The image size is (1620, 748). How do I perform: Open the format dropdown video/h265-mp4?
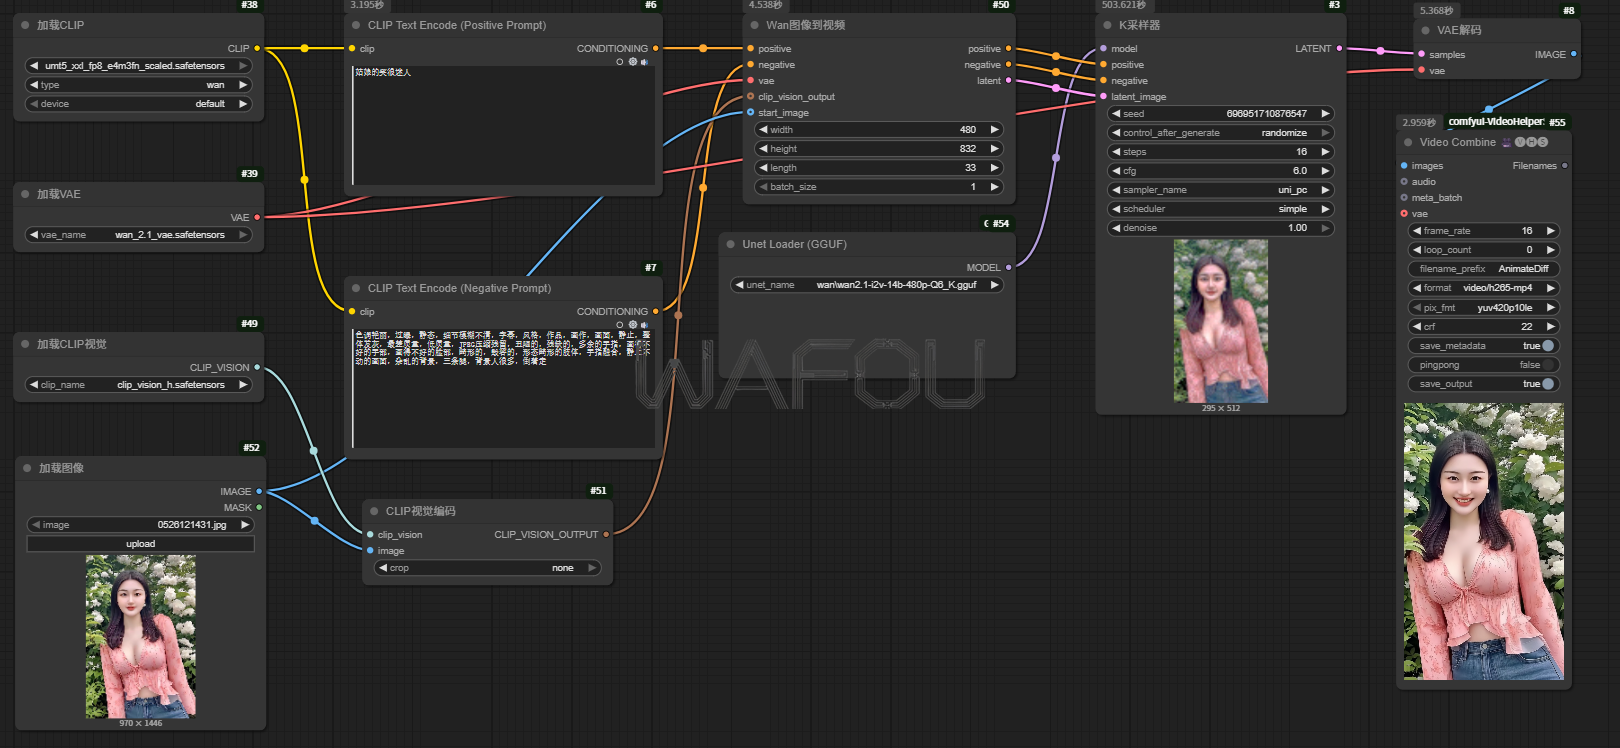click(1484, 288)
